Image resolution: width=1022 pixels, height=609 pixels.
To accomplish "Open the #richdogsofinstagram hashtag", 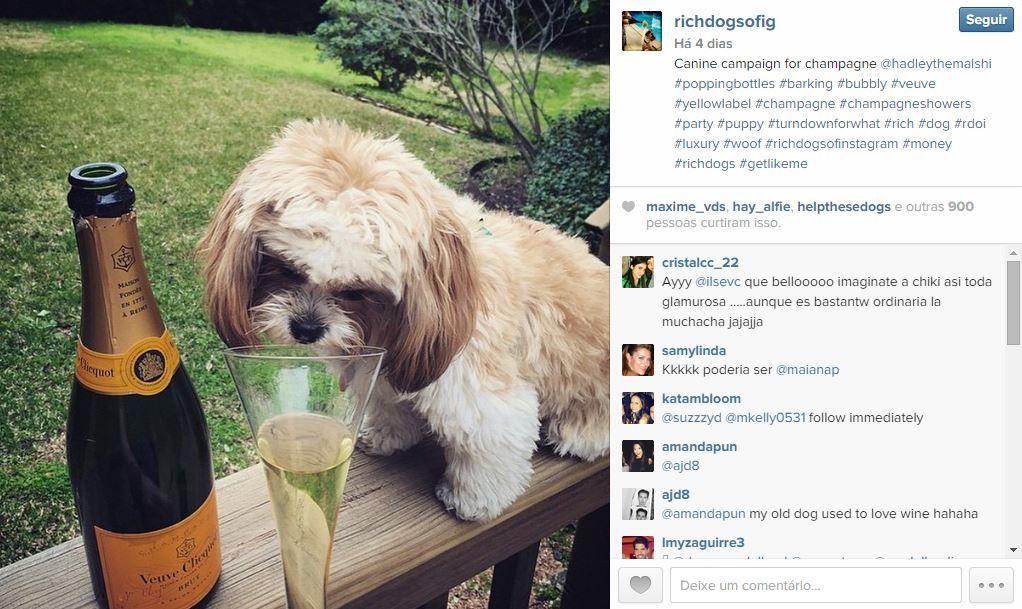I will click(831, 143).
